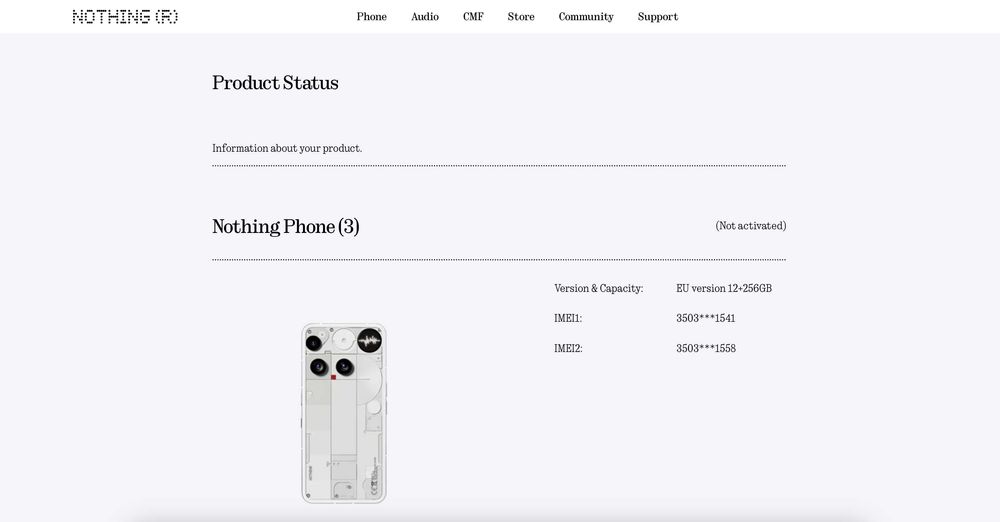The width and height of the screenshot is (1000, 522).
Task: Click the top-left camera lens on phone
Action: (314, 343)
